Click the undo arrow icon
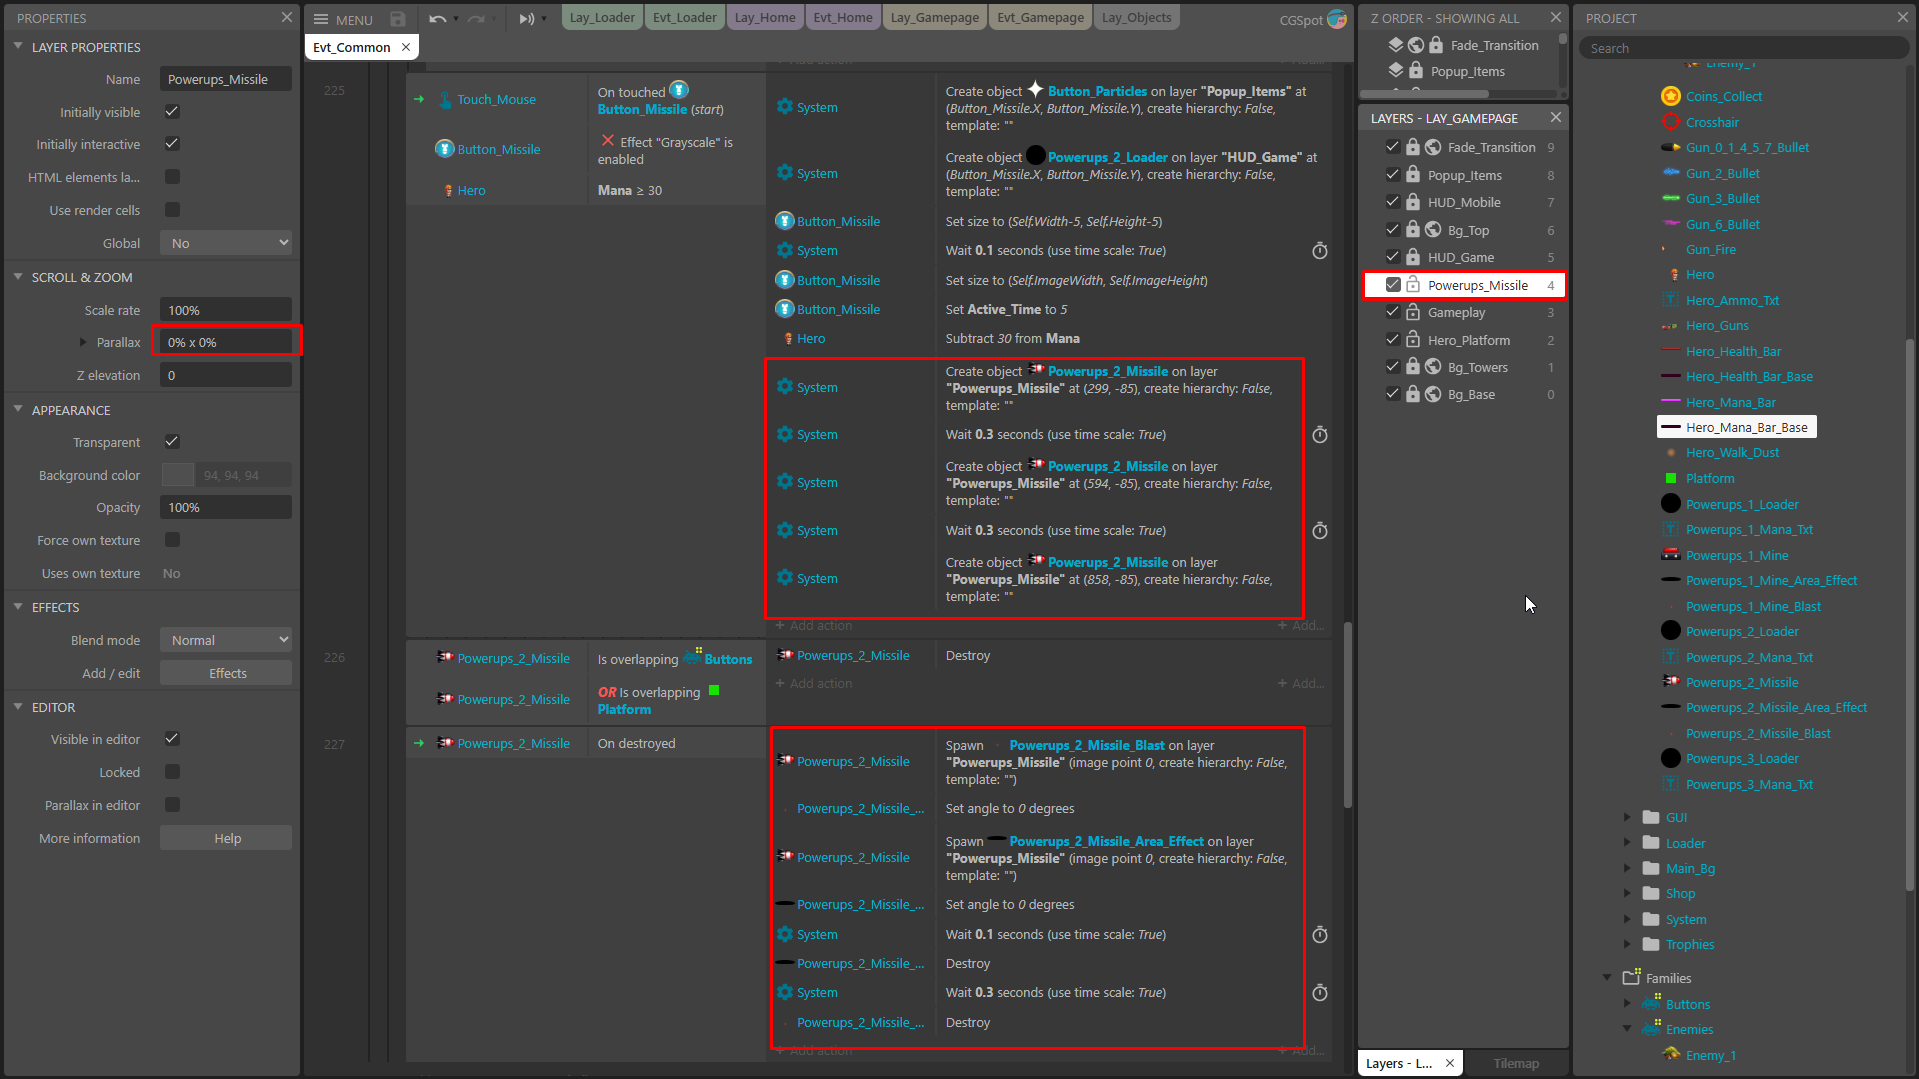This screenshot has height=1079, width=1919. point(437,19)
